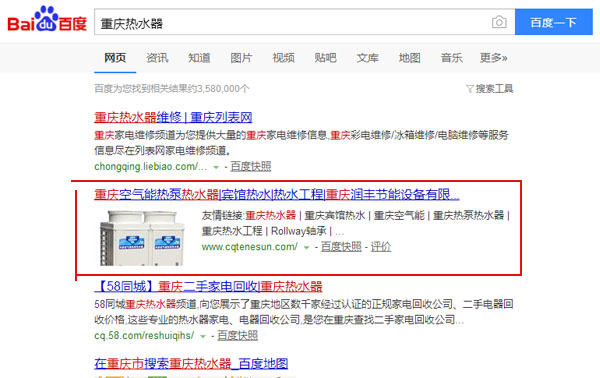Expand dropdown arrow after chongqing.liebiao.com URL
This screenshot has height=378, width=600.
(x=216, y=167)
